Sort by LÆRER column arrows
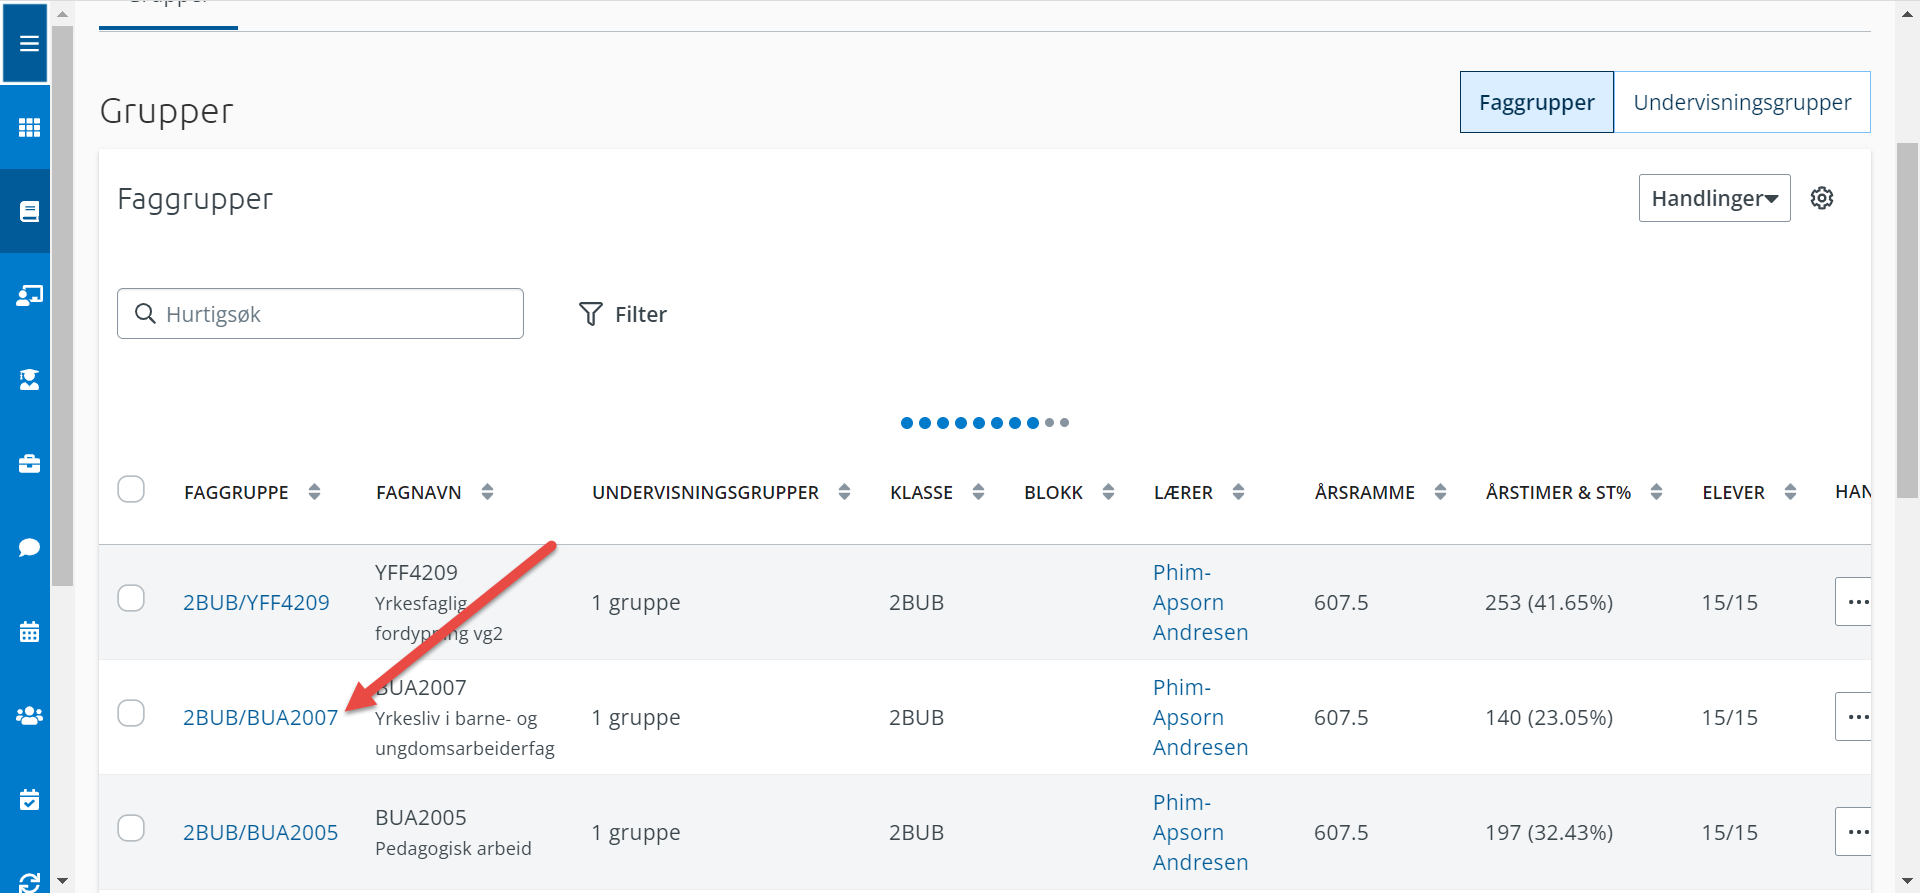The width and height of the screenshot is (1920, 893). coord(1238,492)
